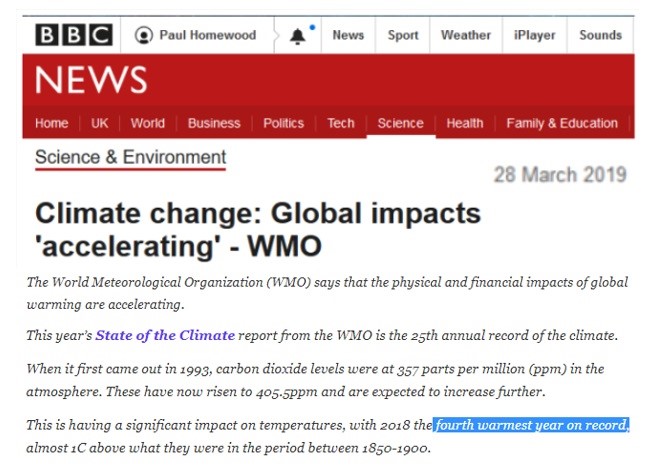The width and height of the screenshot is (657, 474).
Task: Open the Family & Education tab
Action: [x=562, y=123]
